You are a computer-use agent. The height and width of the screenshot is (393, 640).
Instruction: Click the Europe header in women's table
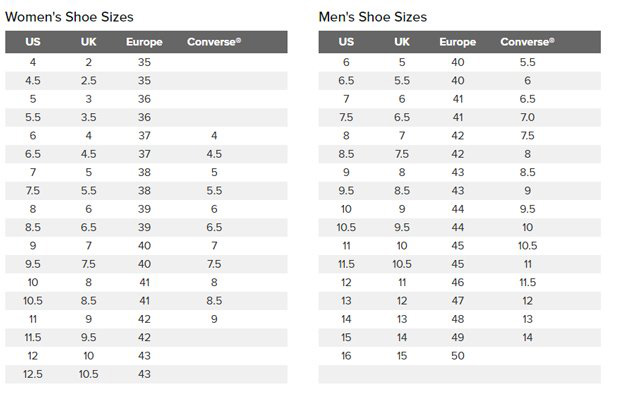pos(144,42)
